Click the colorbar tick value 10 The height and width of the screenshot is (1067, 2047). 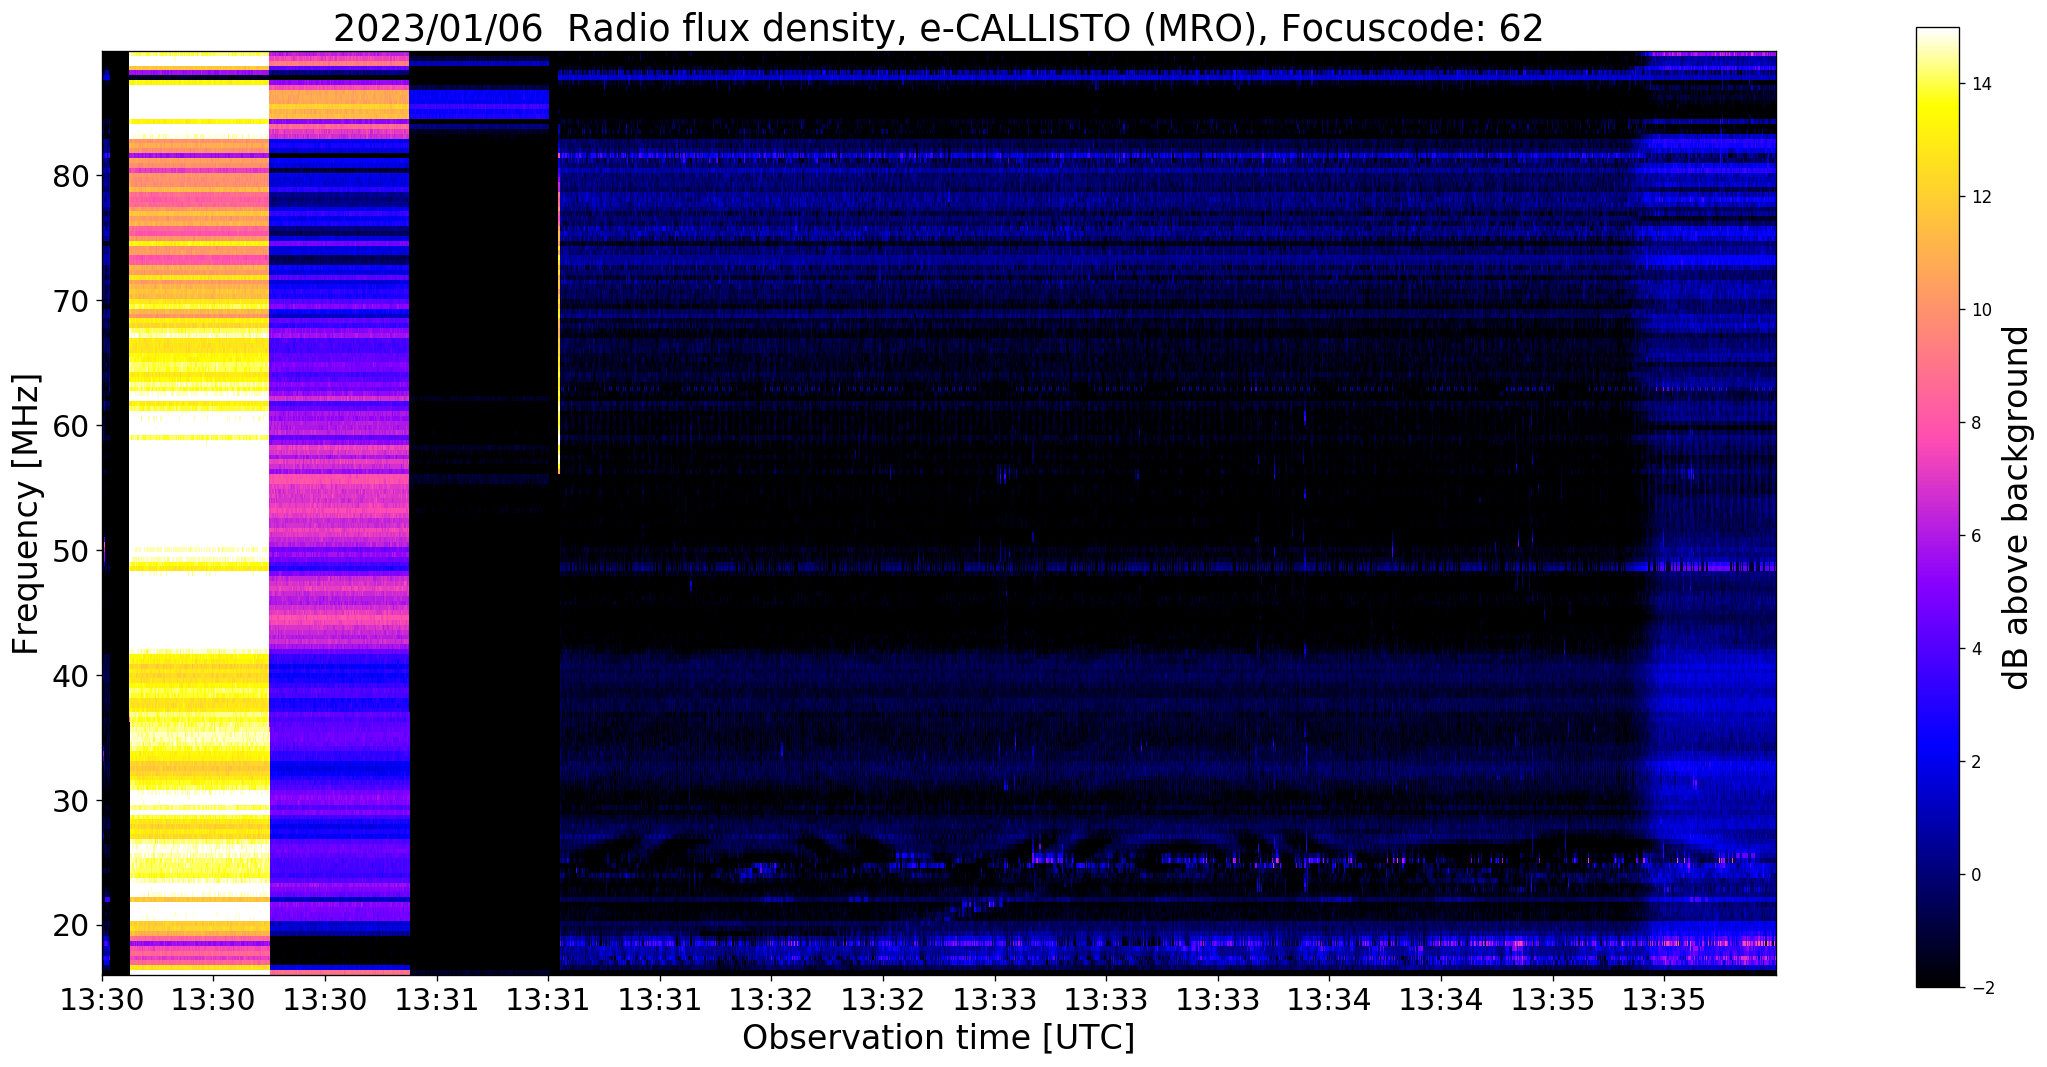point(1980,310)
